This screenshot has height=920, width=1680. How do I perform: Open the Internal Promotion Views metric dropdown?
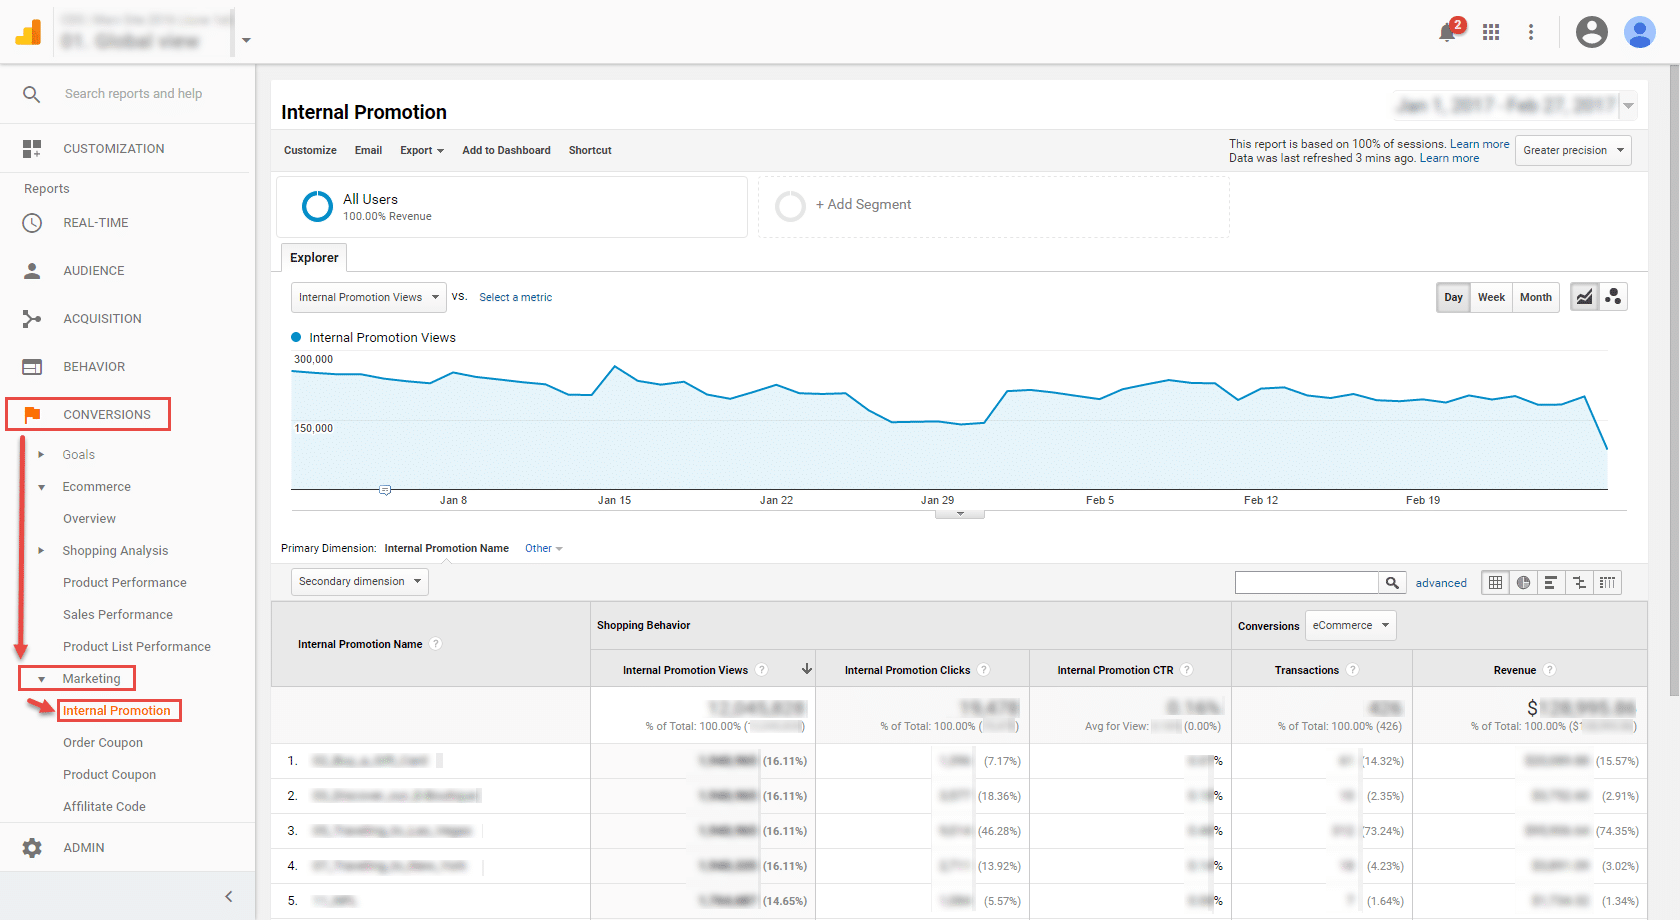point(368,297)
